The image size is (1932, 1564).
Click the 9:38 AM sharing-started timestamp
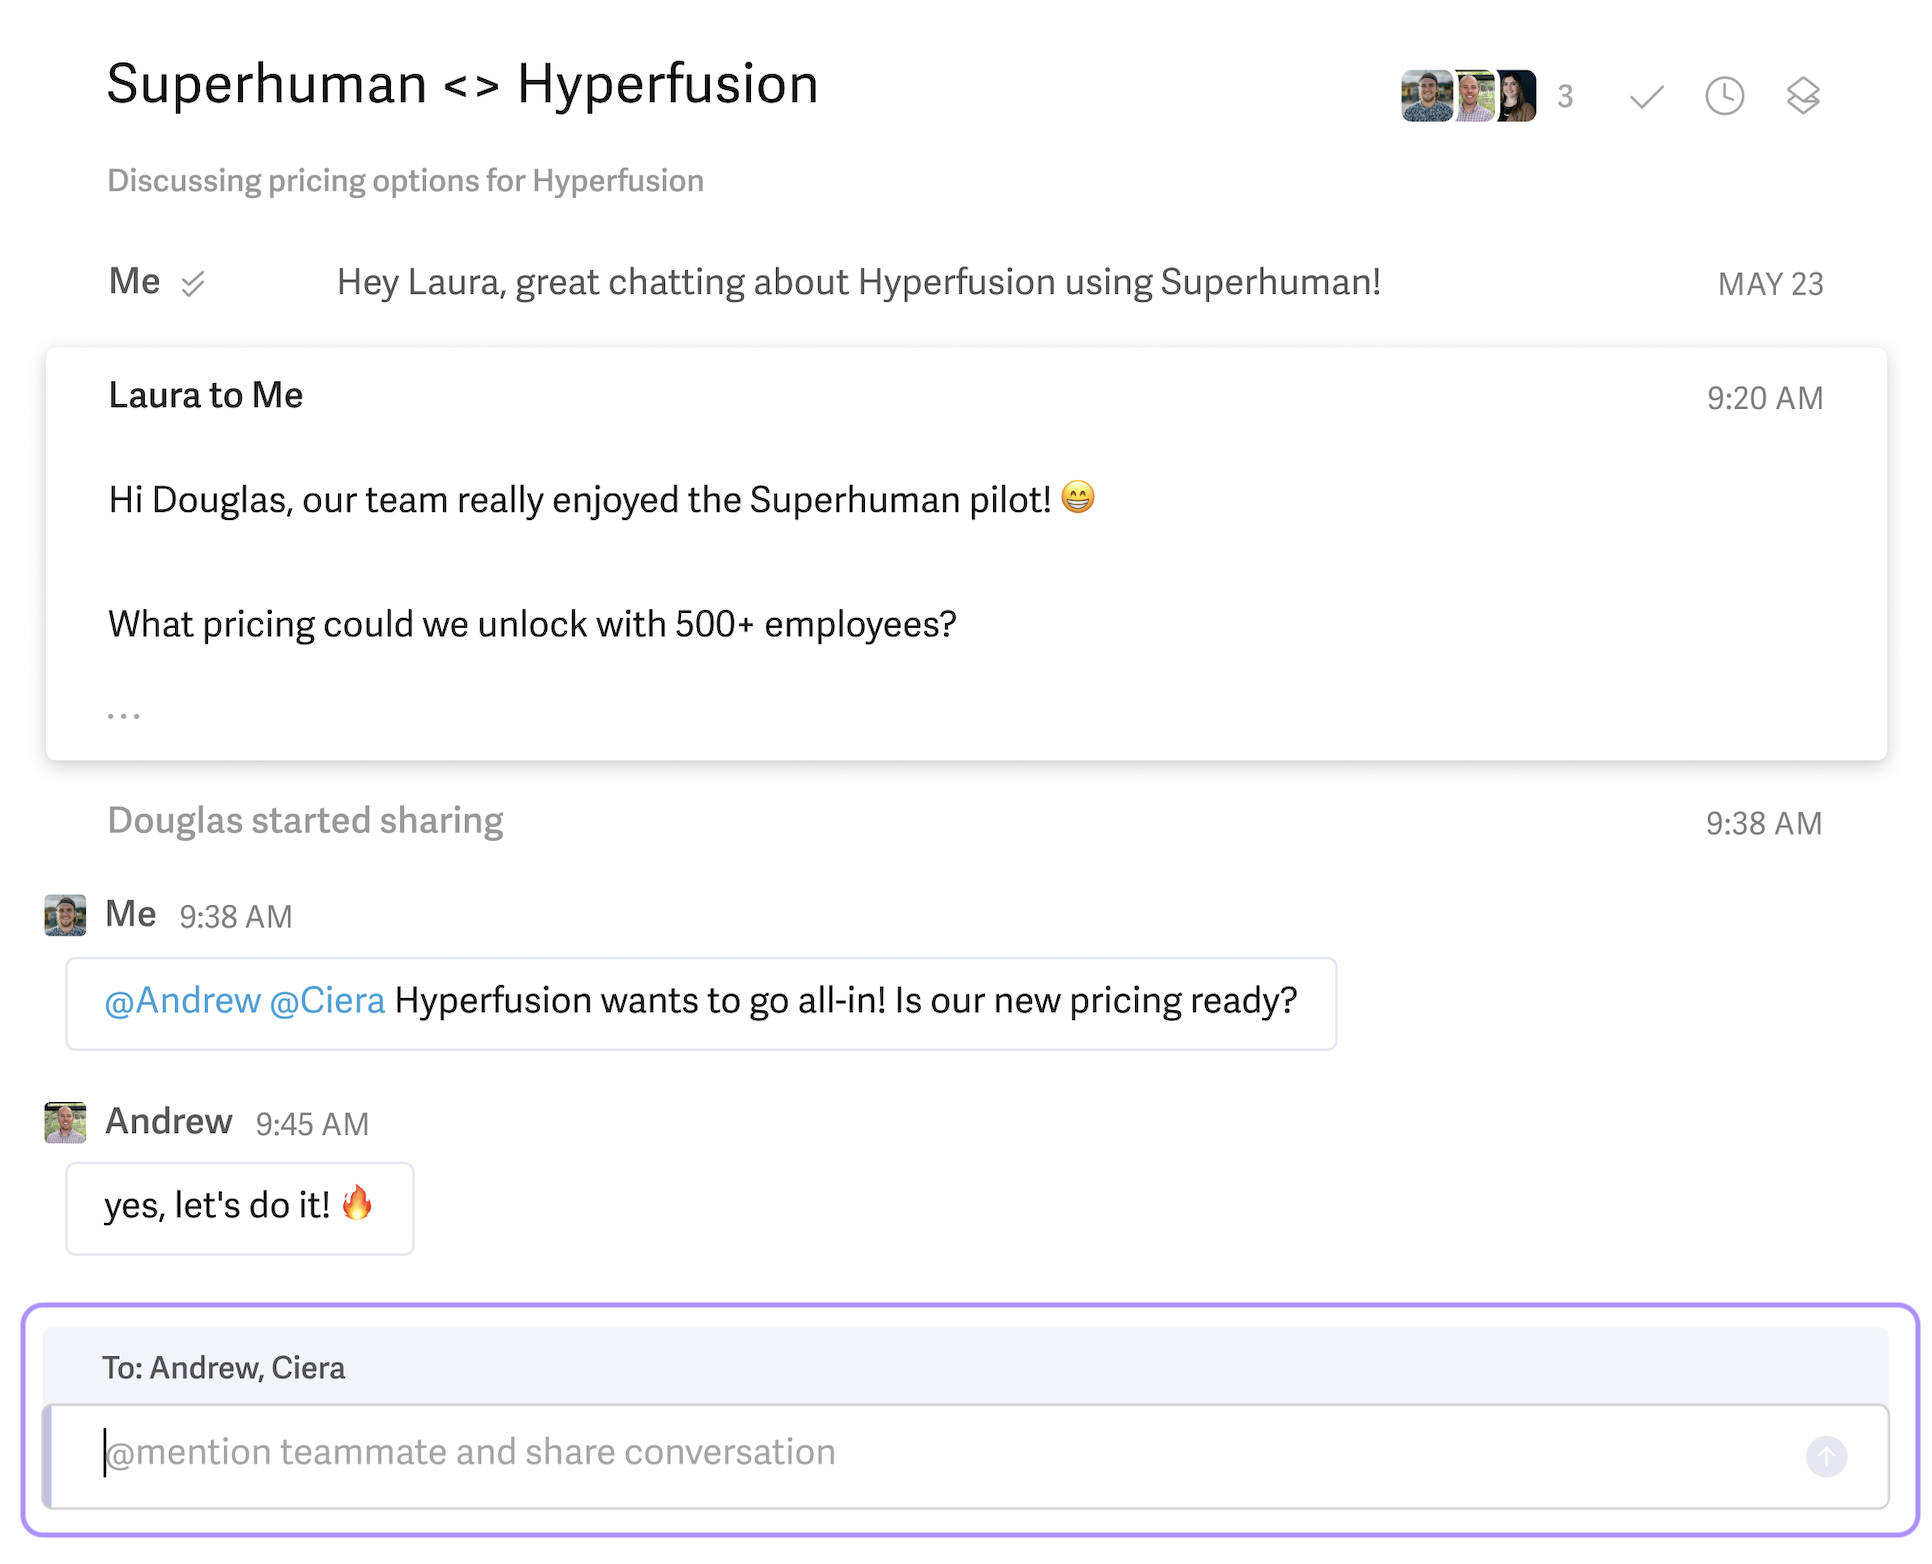pos(1764,823)
